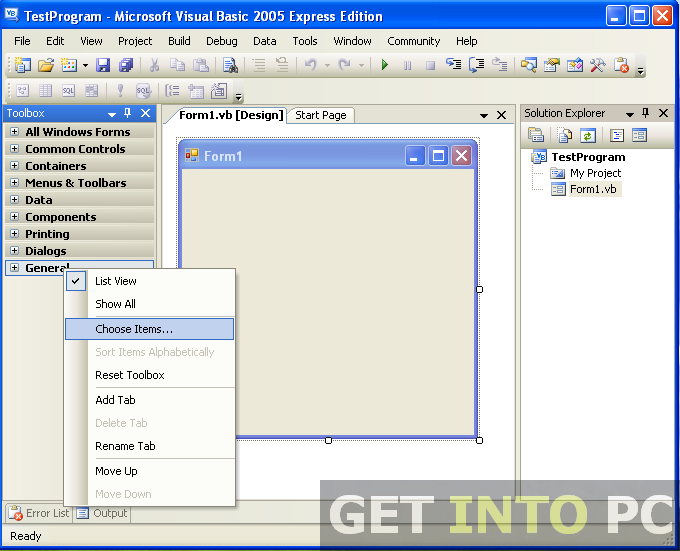Image resolution: width=680 pixels, height=551 pixels.
Task: Click the Open File folder icon
Action: pyautogui.click(x=46, y=65)
